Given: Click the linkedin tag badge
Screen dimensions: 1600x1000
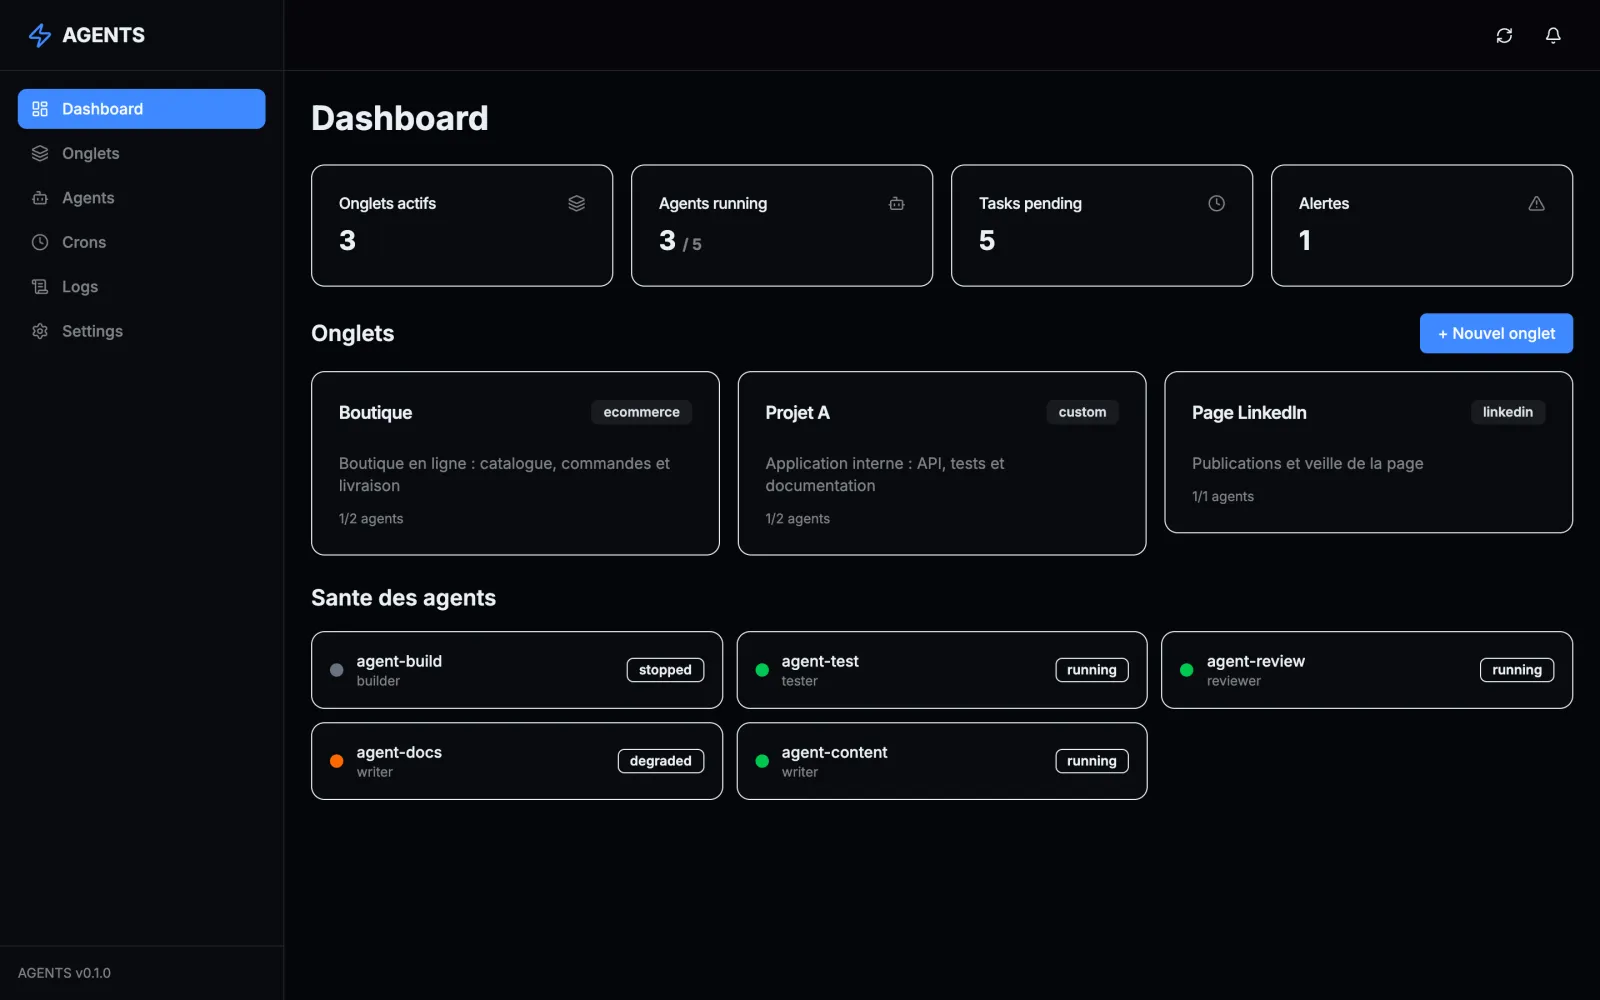Looking at the screenshot, I should point(1507,412).
